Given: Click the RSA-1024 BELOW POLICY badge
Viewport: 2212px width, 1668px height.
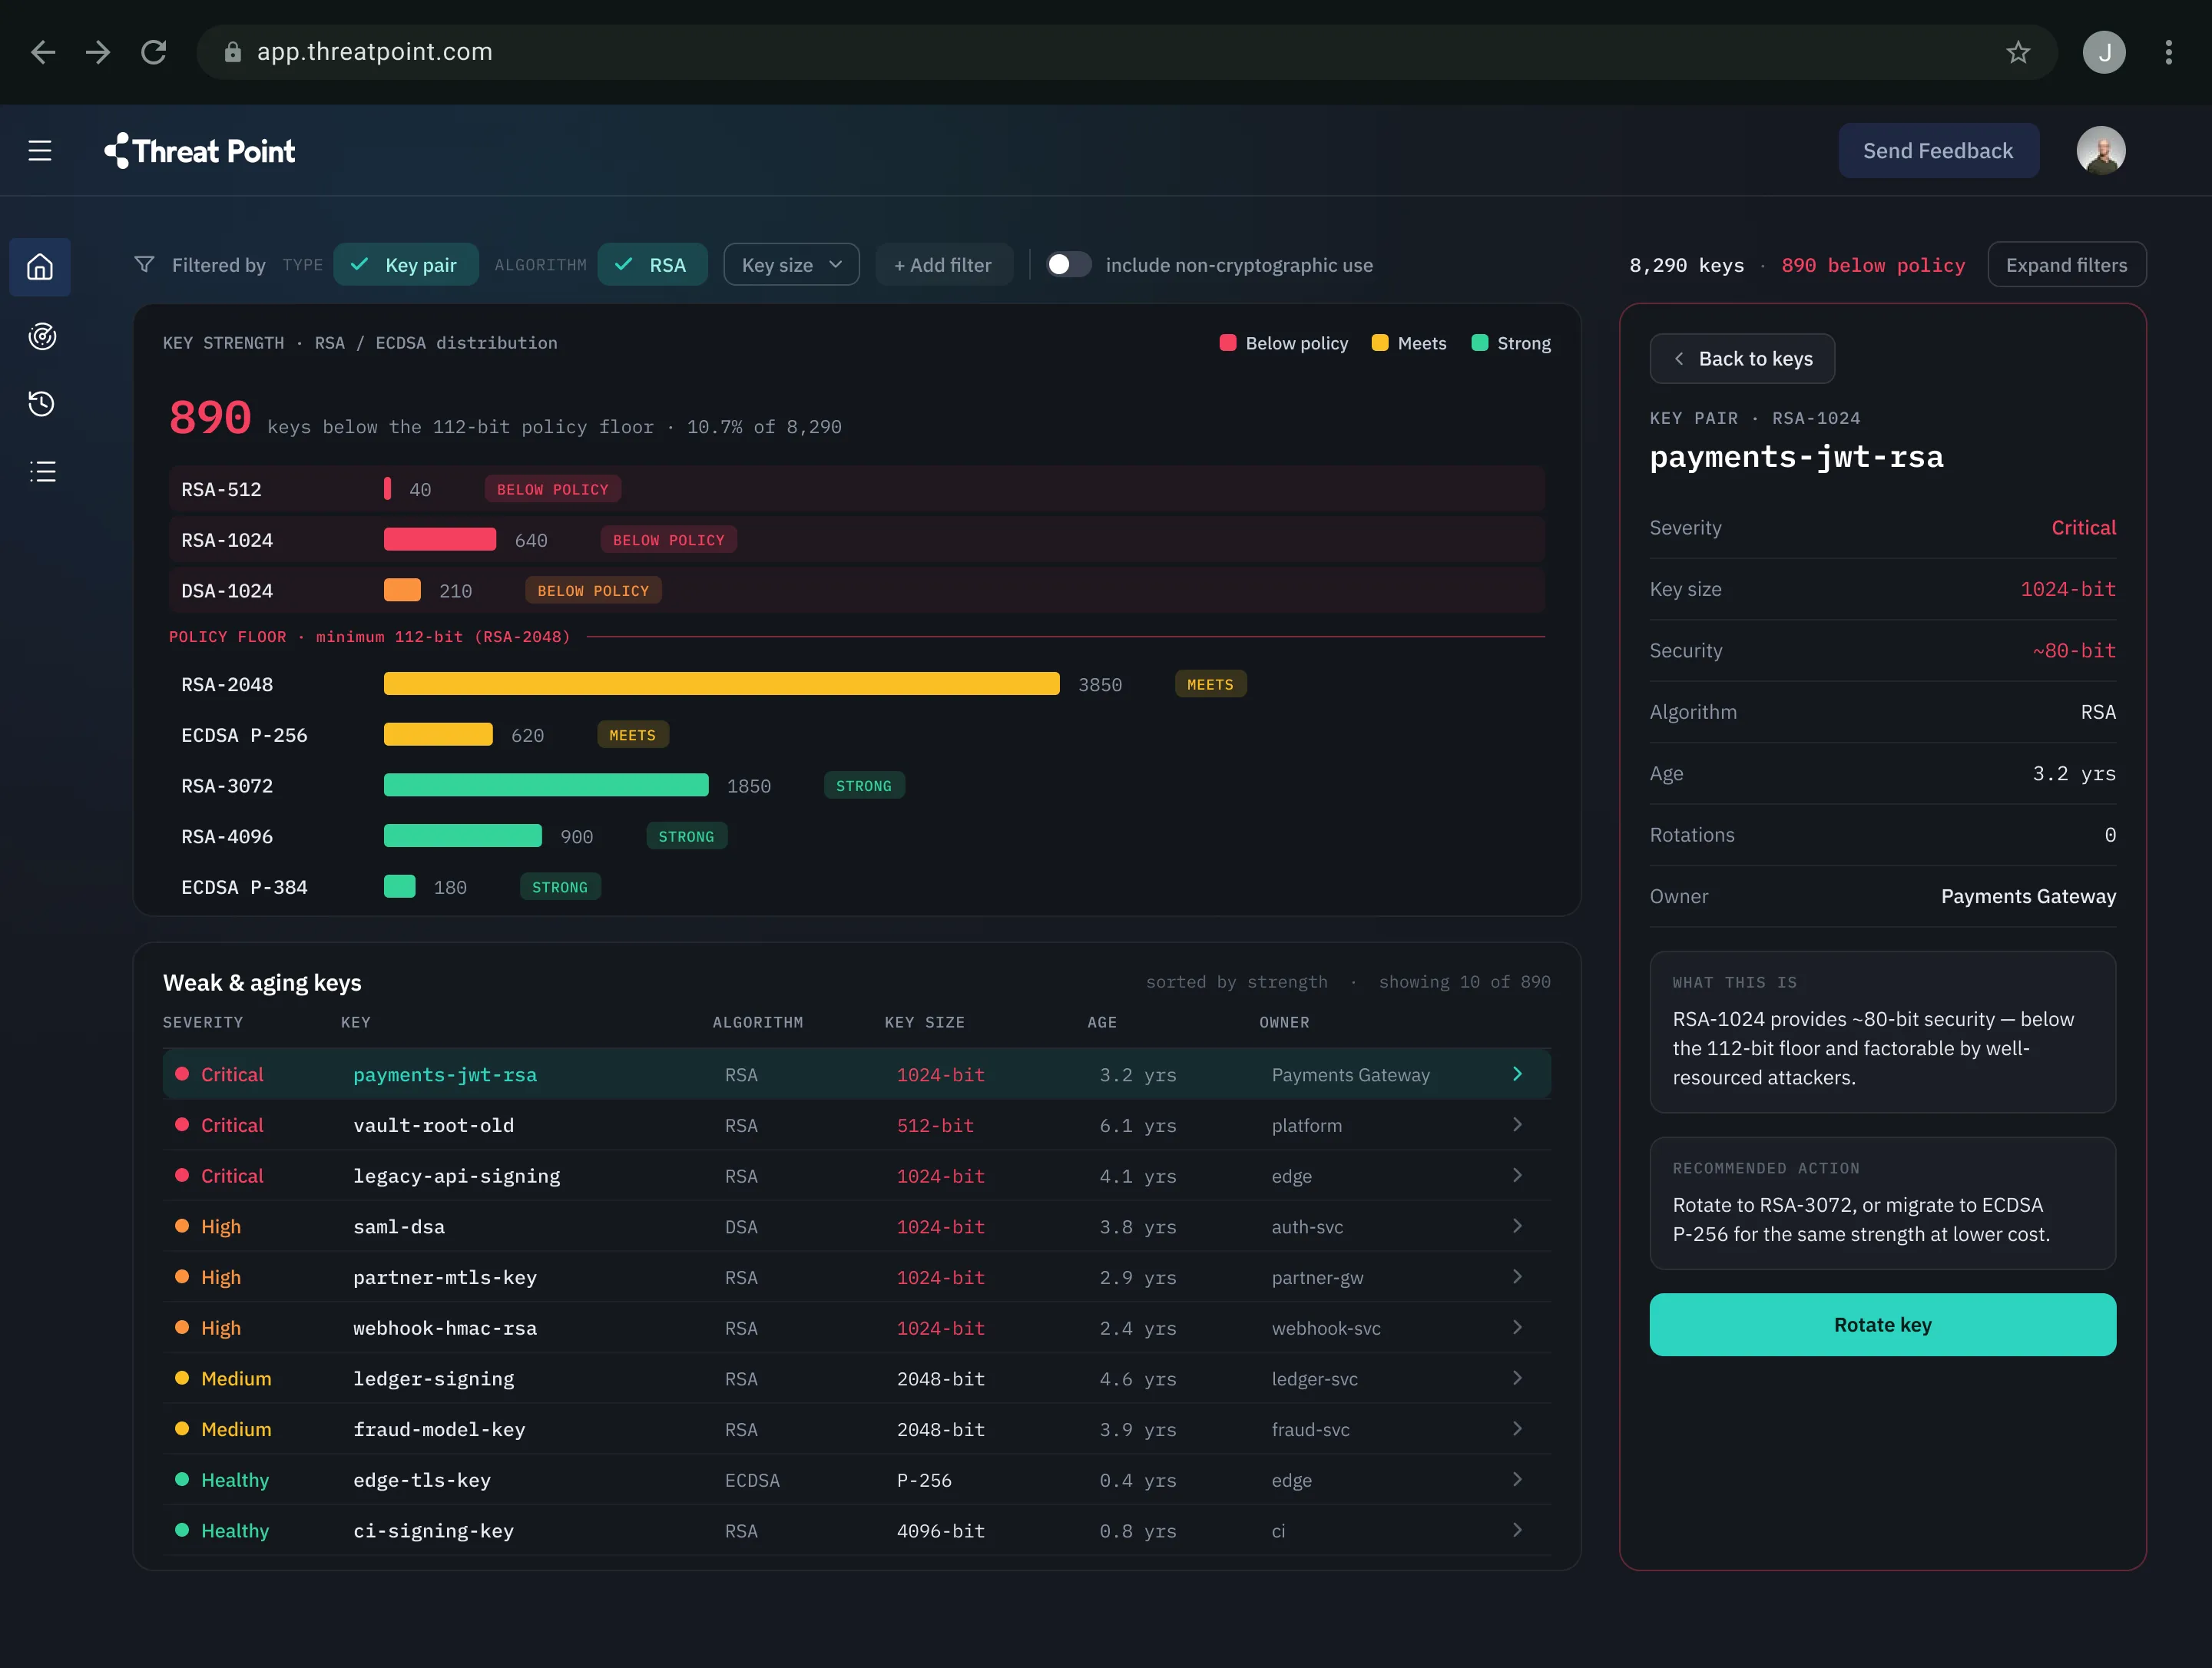Looking at the screenshot, I should pyautogui.click(x=668, y=540).
